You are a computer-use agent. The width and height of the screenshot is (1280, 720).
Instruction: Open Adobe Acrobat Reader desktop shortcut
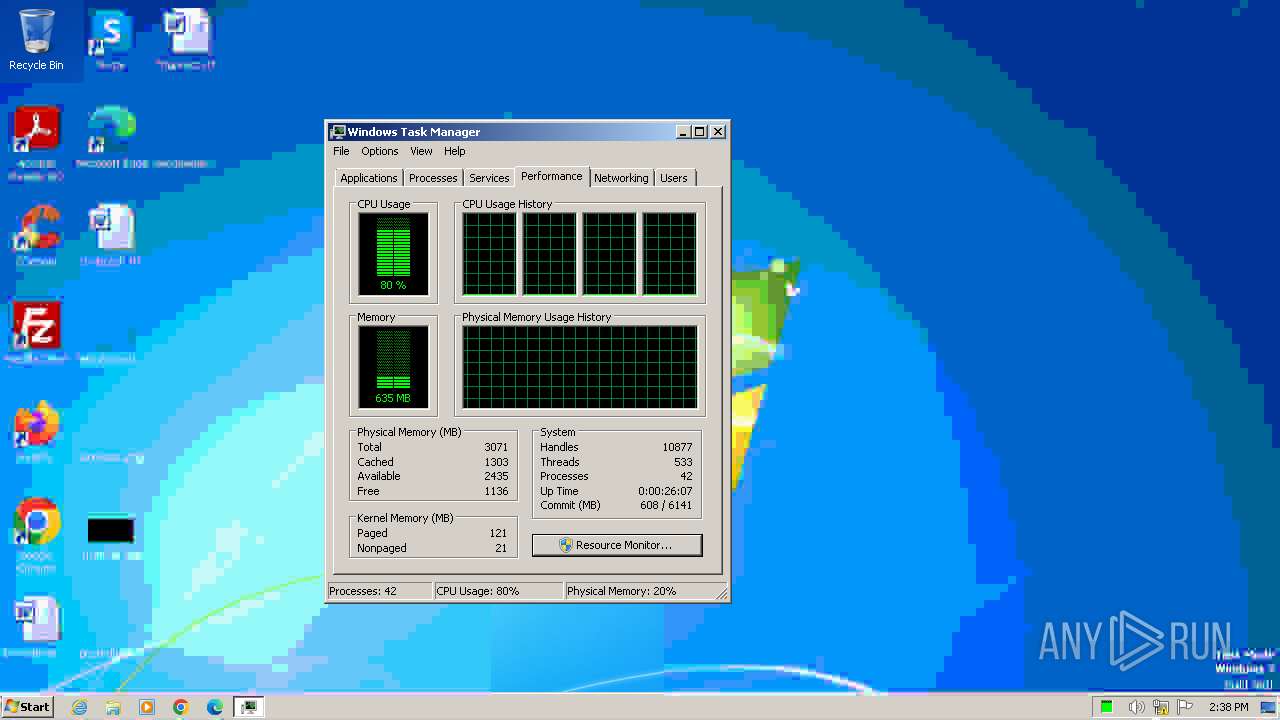click(x=36, y=142)
